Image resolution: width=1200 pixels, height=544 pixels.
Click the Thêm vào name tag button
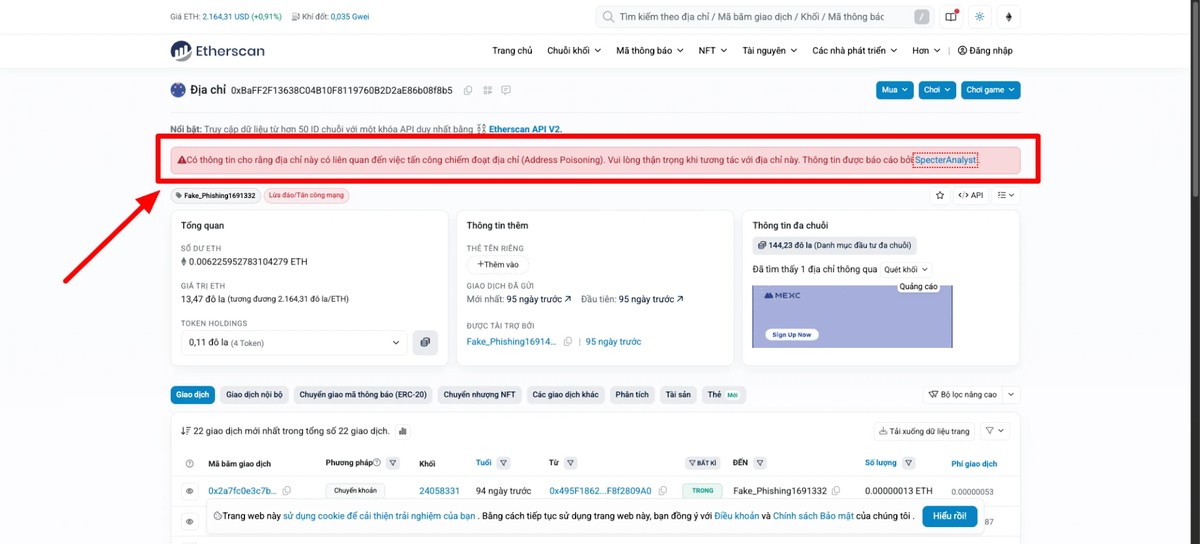tap(497, 265)
